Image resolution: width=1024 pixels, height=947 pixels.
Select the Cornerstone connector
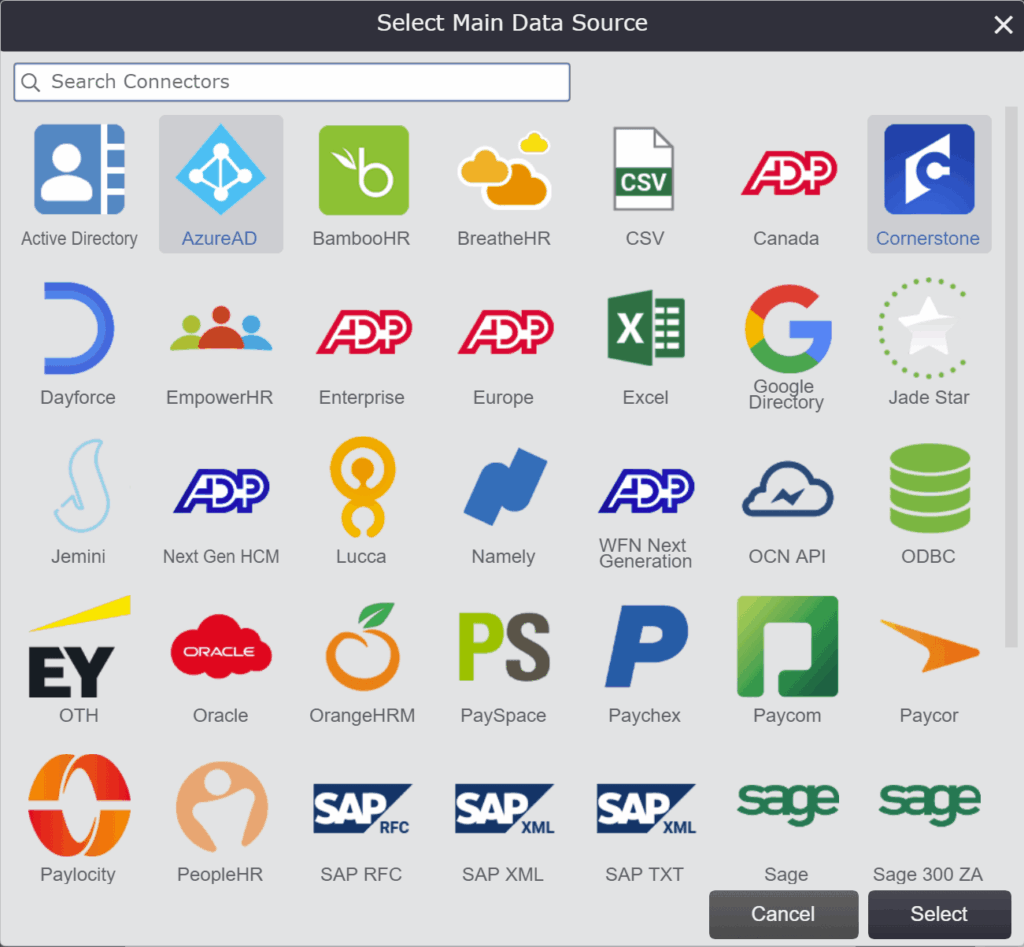pos(928,170)
